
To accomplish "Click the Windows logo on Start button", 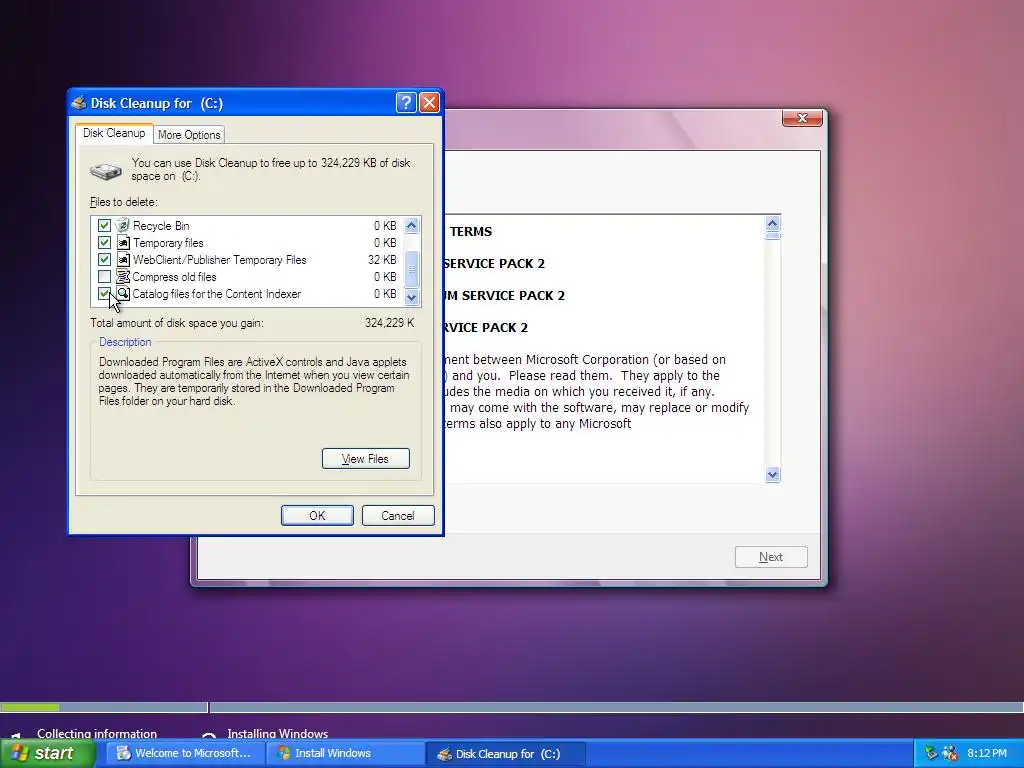I will pos(19,754).
